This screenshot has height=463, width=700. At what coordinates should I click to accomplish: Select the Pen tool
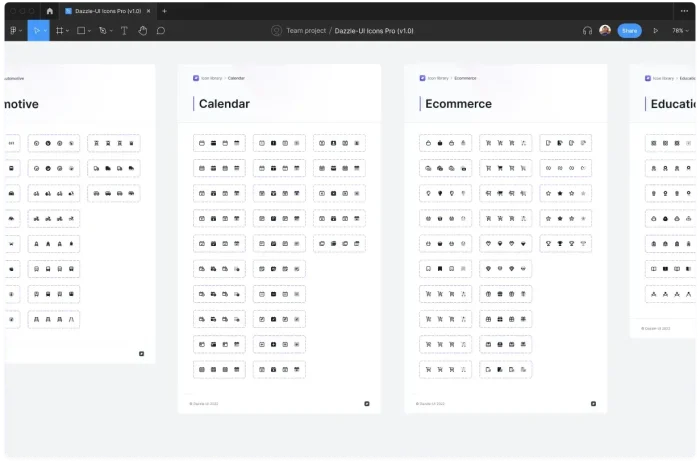pyautogui.click(x=103, y=31)
